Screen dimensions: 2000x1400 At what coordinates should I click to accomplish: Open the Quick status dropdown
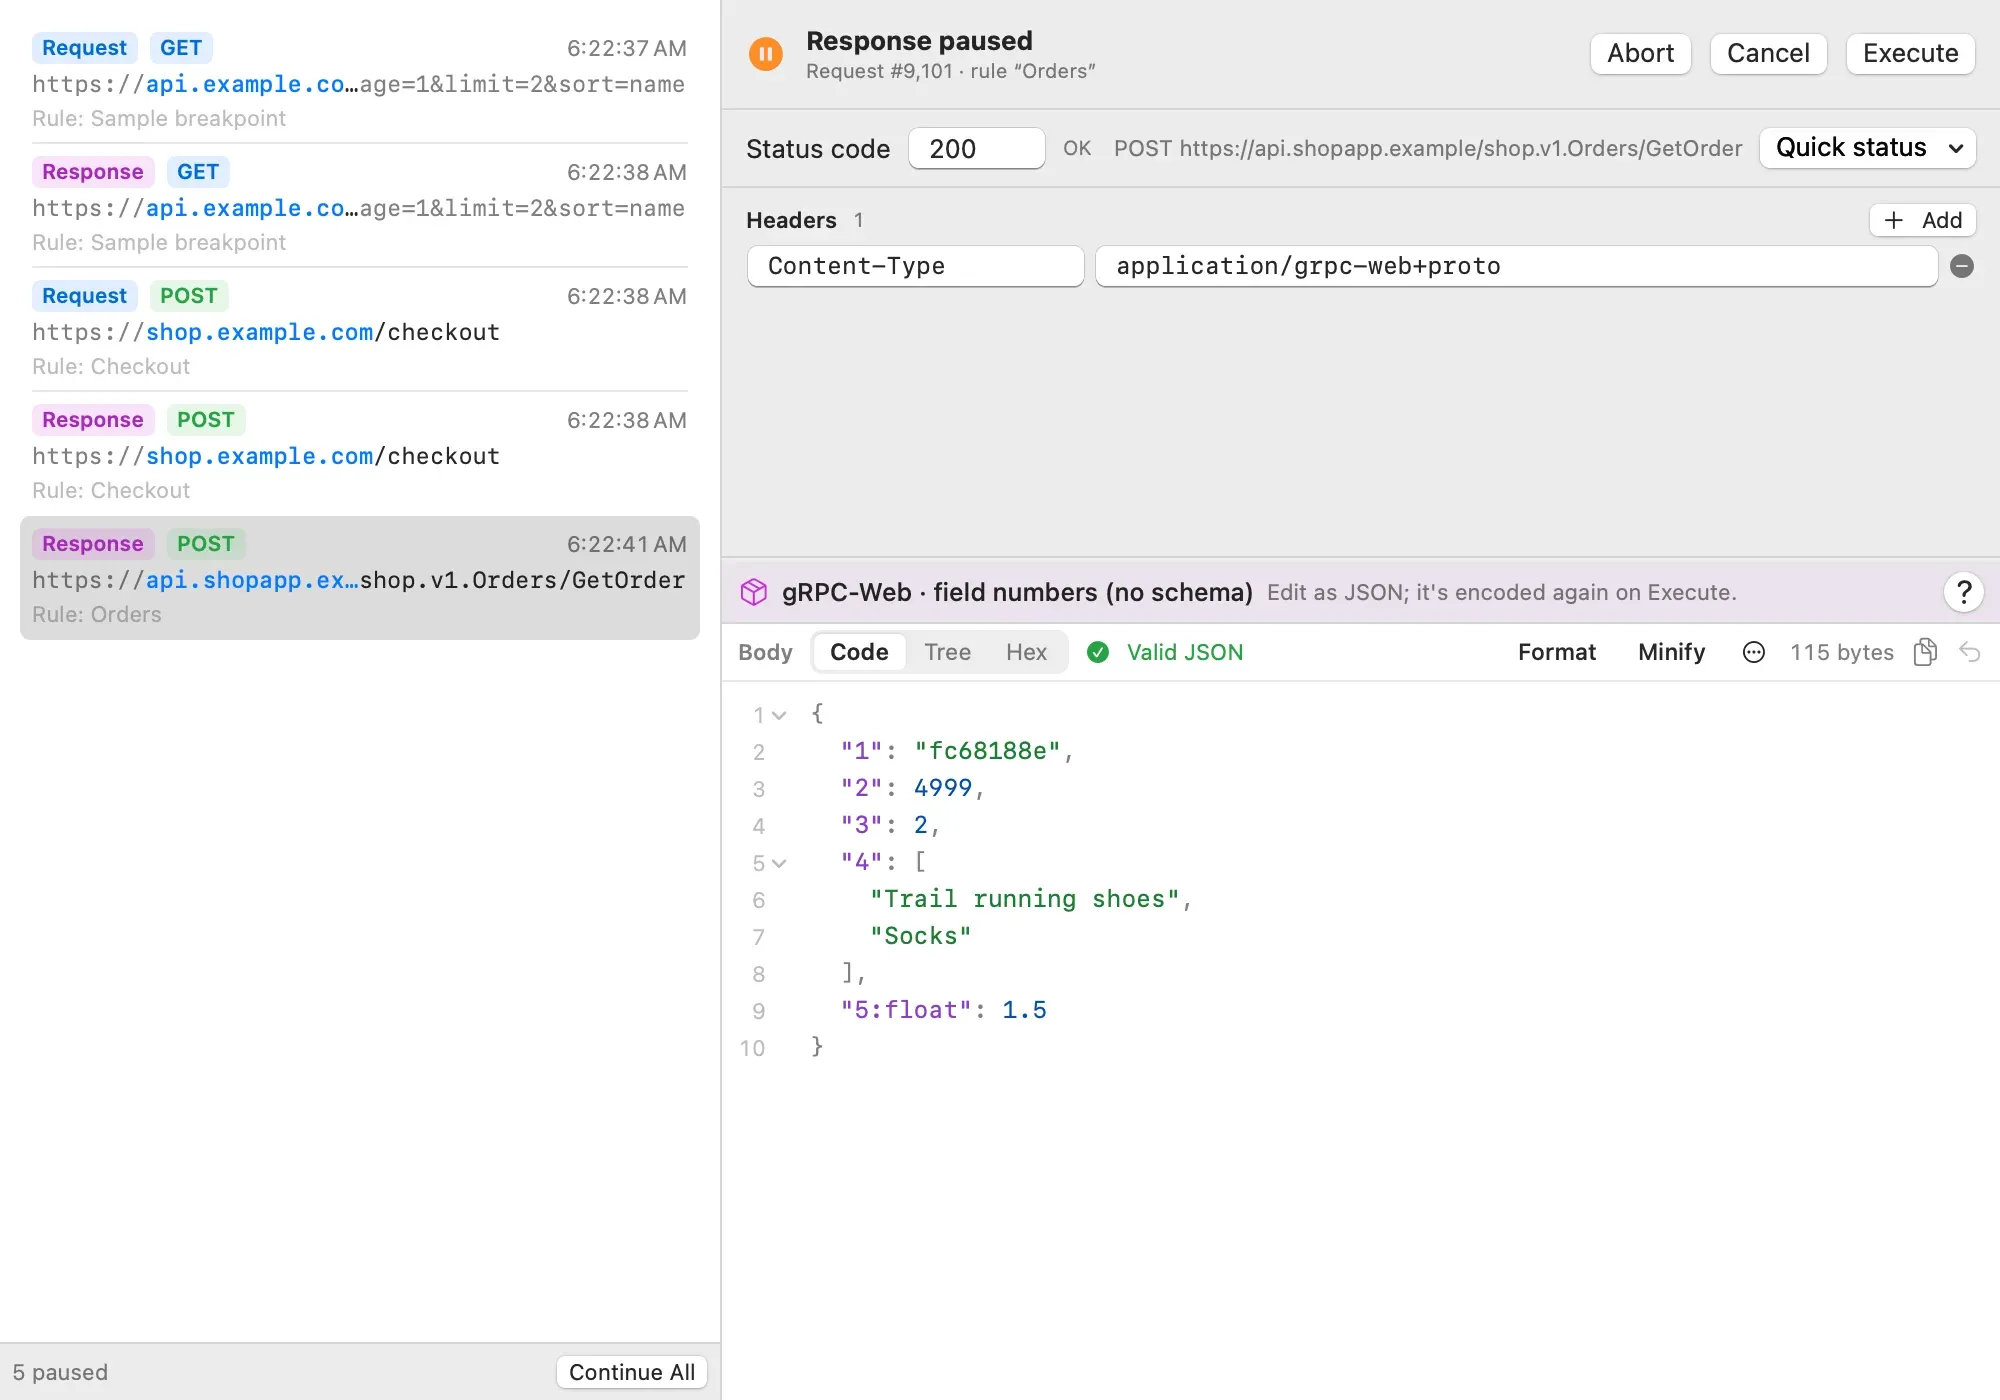point(1867,148)
